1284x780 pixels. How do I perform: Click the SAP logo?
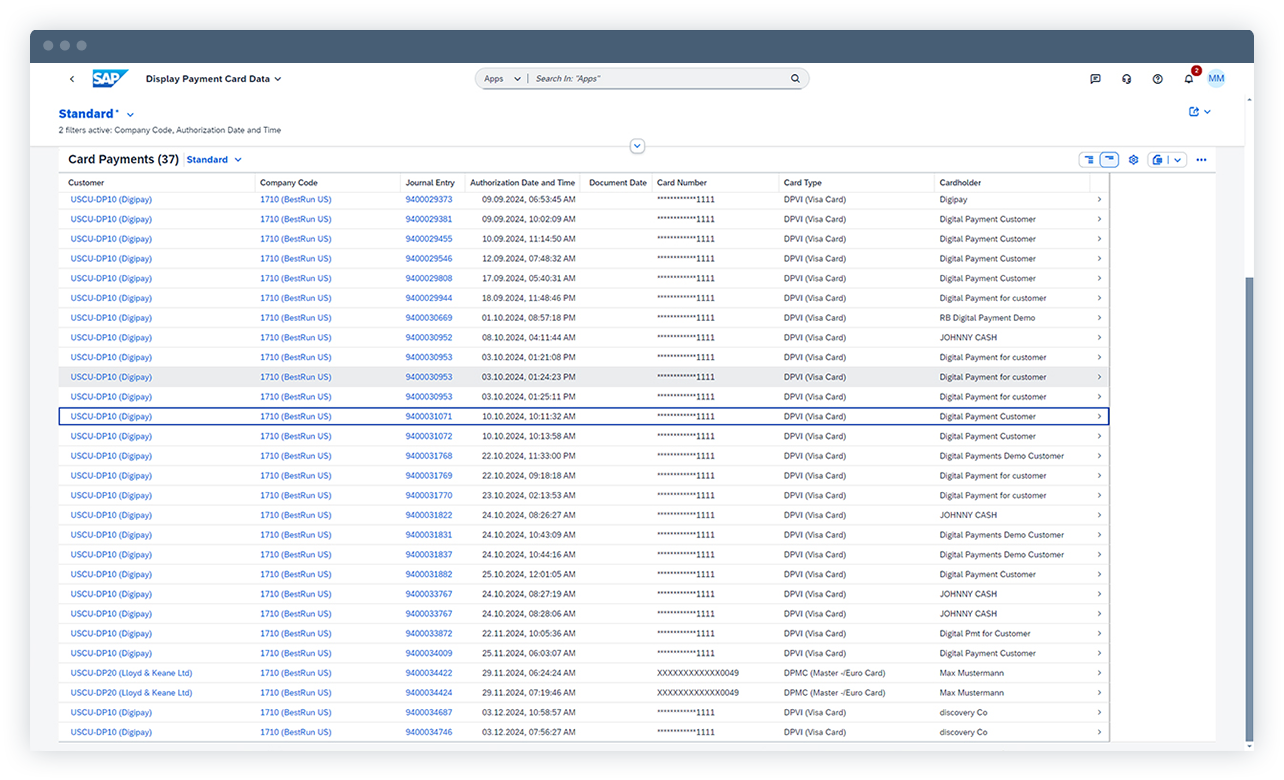pyautogui.click(x=109, y=79)
